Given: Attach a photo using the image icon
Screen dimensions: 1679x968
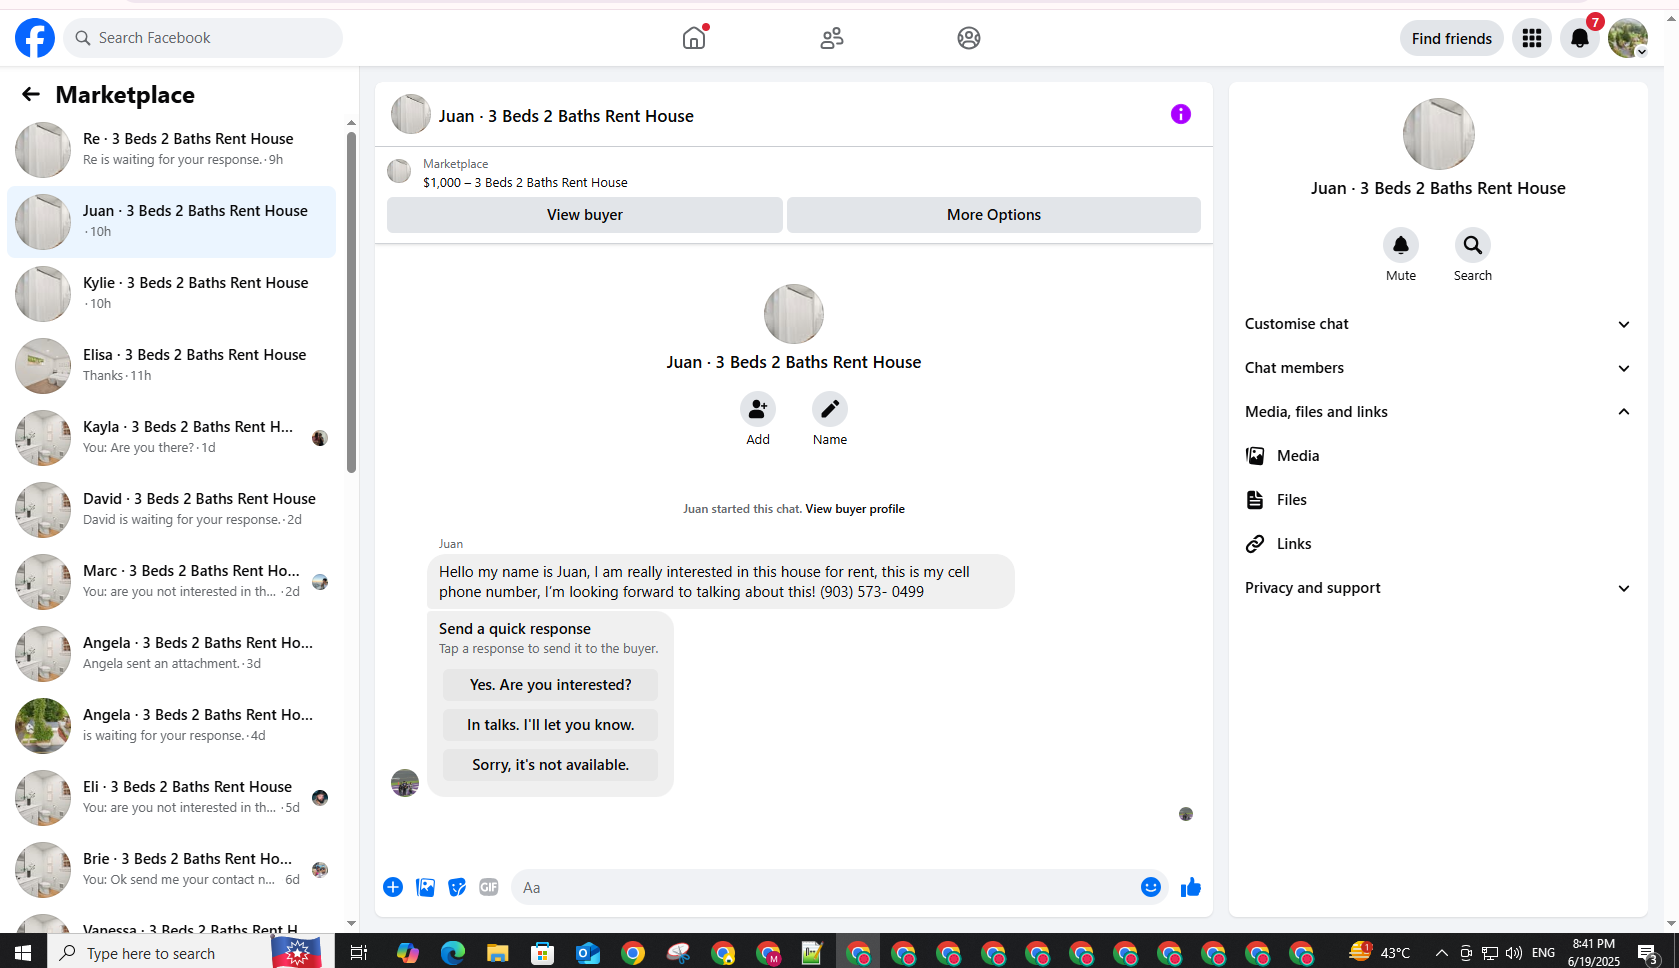Looking at the screenshot, I should click(425, 887).
